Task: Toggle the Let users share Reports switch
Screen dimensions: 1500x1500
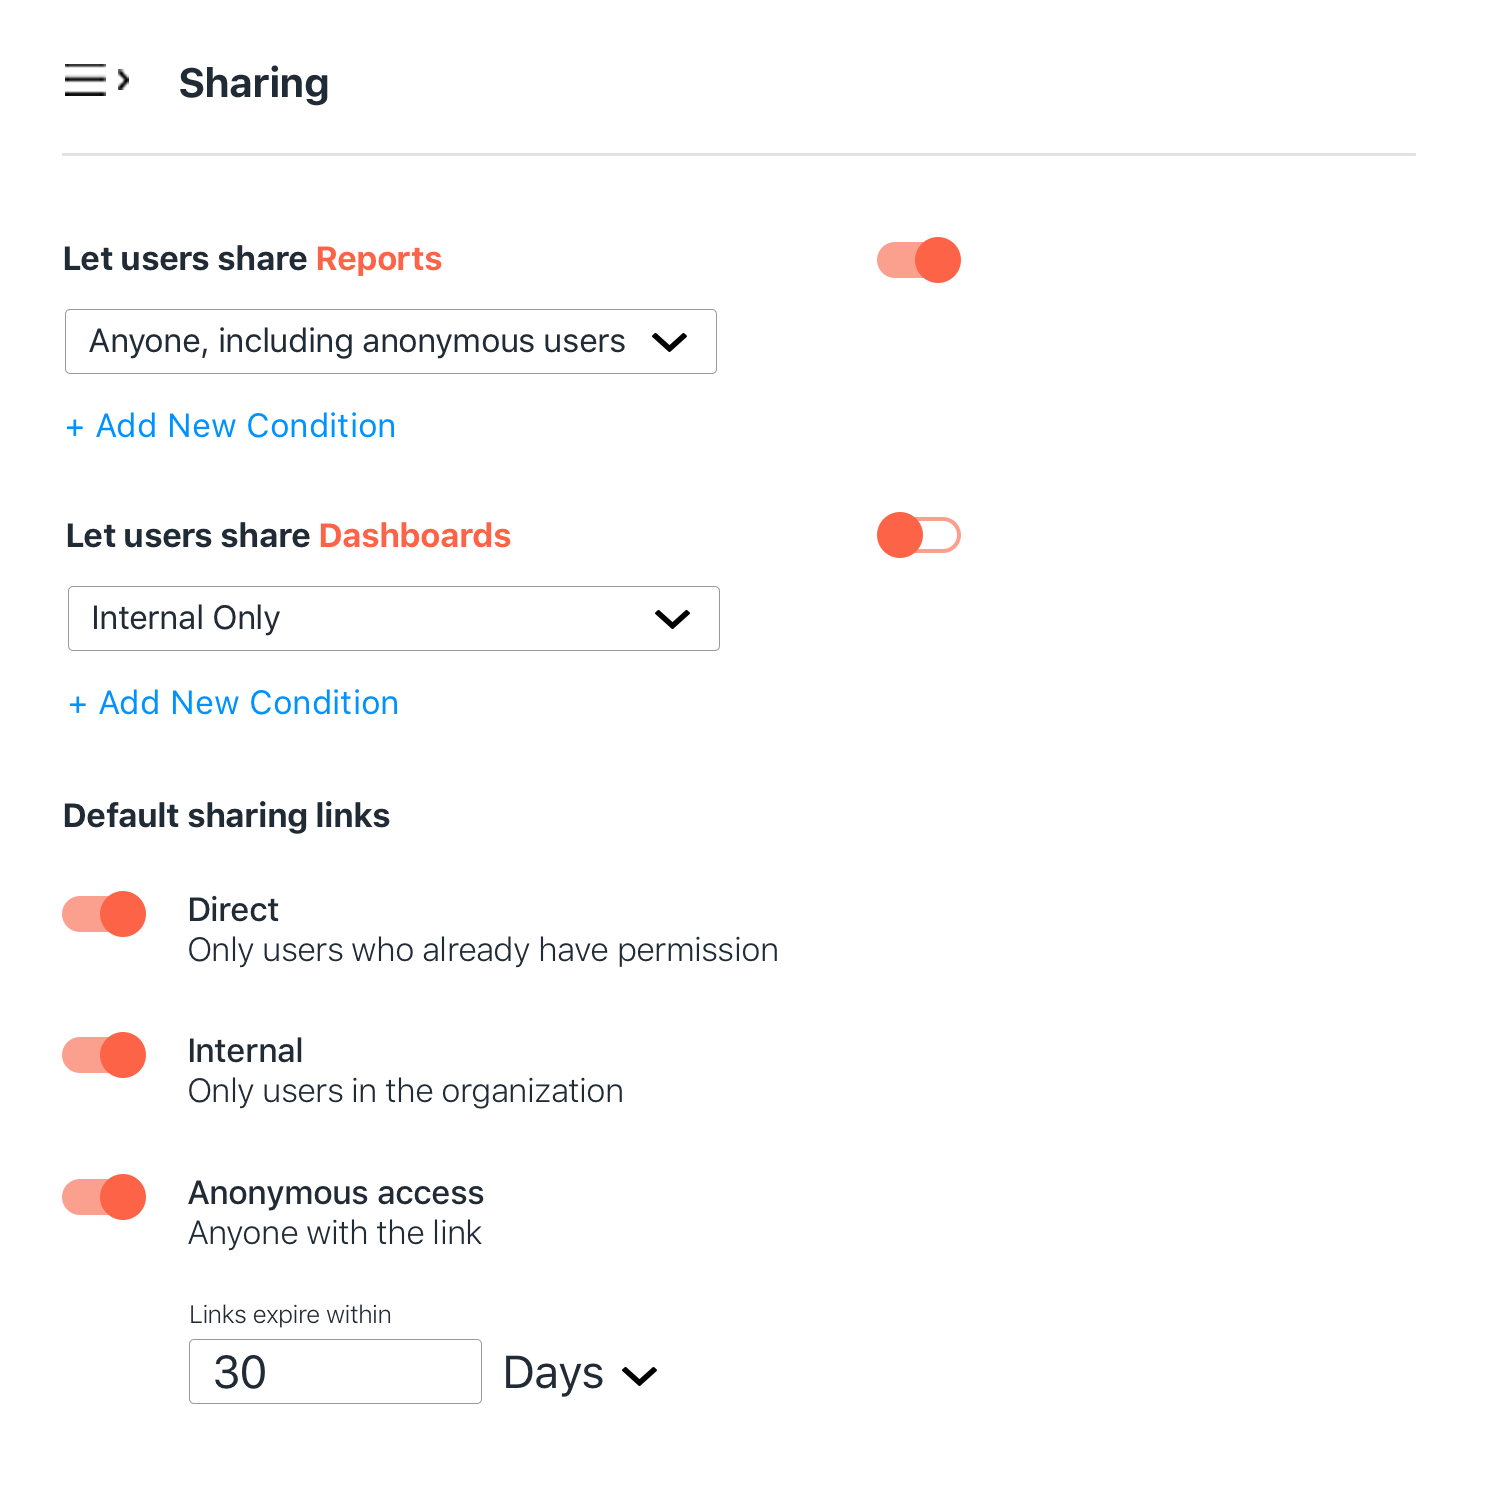Action: tap(918, 260)
